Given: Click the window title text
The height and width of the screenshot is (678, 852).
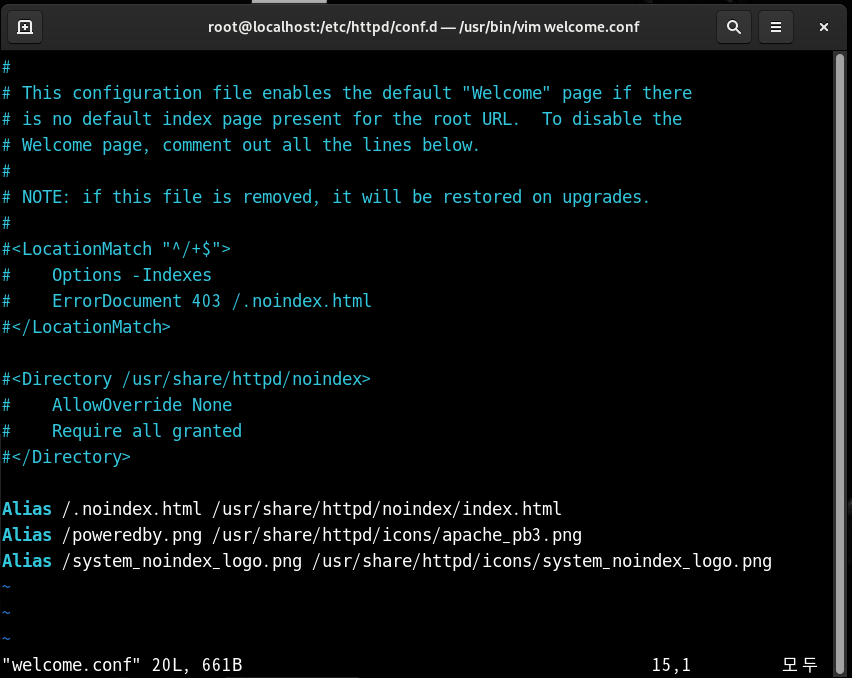Looking at the screenshot, I should click(x=424, y=27).
